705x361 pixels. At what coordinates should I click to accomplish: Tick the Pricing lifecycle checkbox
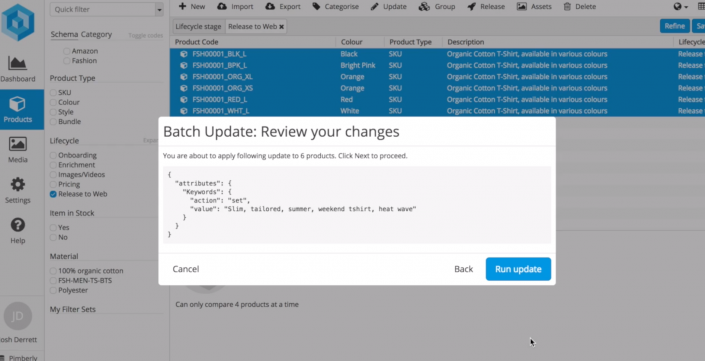[53, 184]
